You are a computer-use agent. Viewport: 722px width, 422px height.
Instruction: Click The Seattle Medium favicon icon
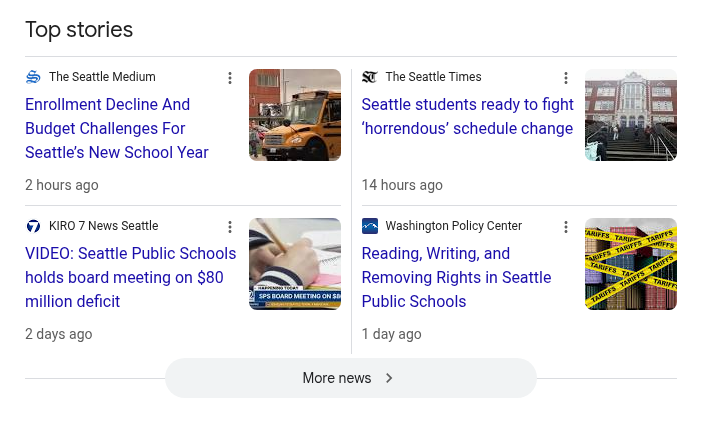(x=33, y=77)
